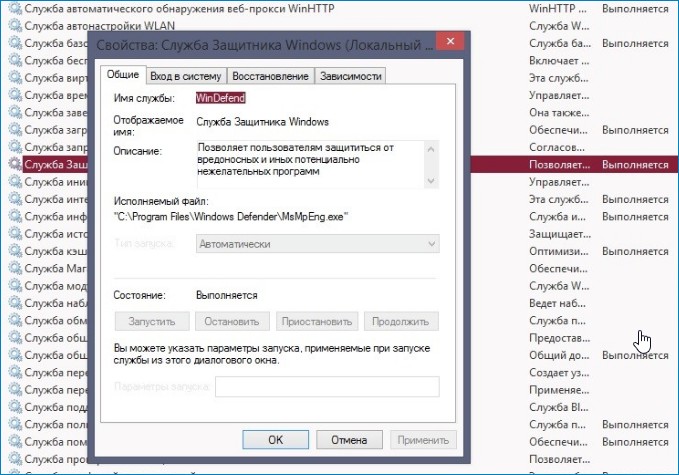Click gear icon beside Служба автонастройки WLAN
Viewport: 679px width, 475px height.
point(13,25)
